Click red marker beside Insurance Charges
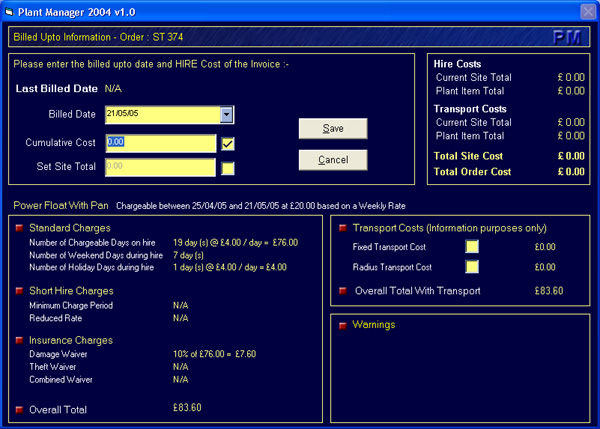The width and height of the screenshot is (600, 429). 19,340
